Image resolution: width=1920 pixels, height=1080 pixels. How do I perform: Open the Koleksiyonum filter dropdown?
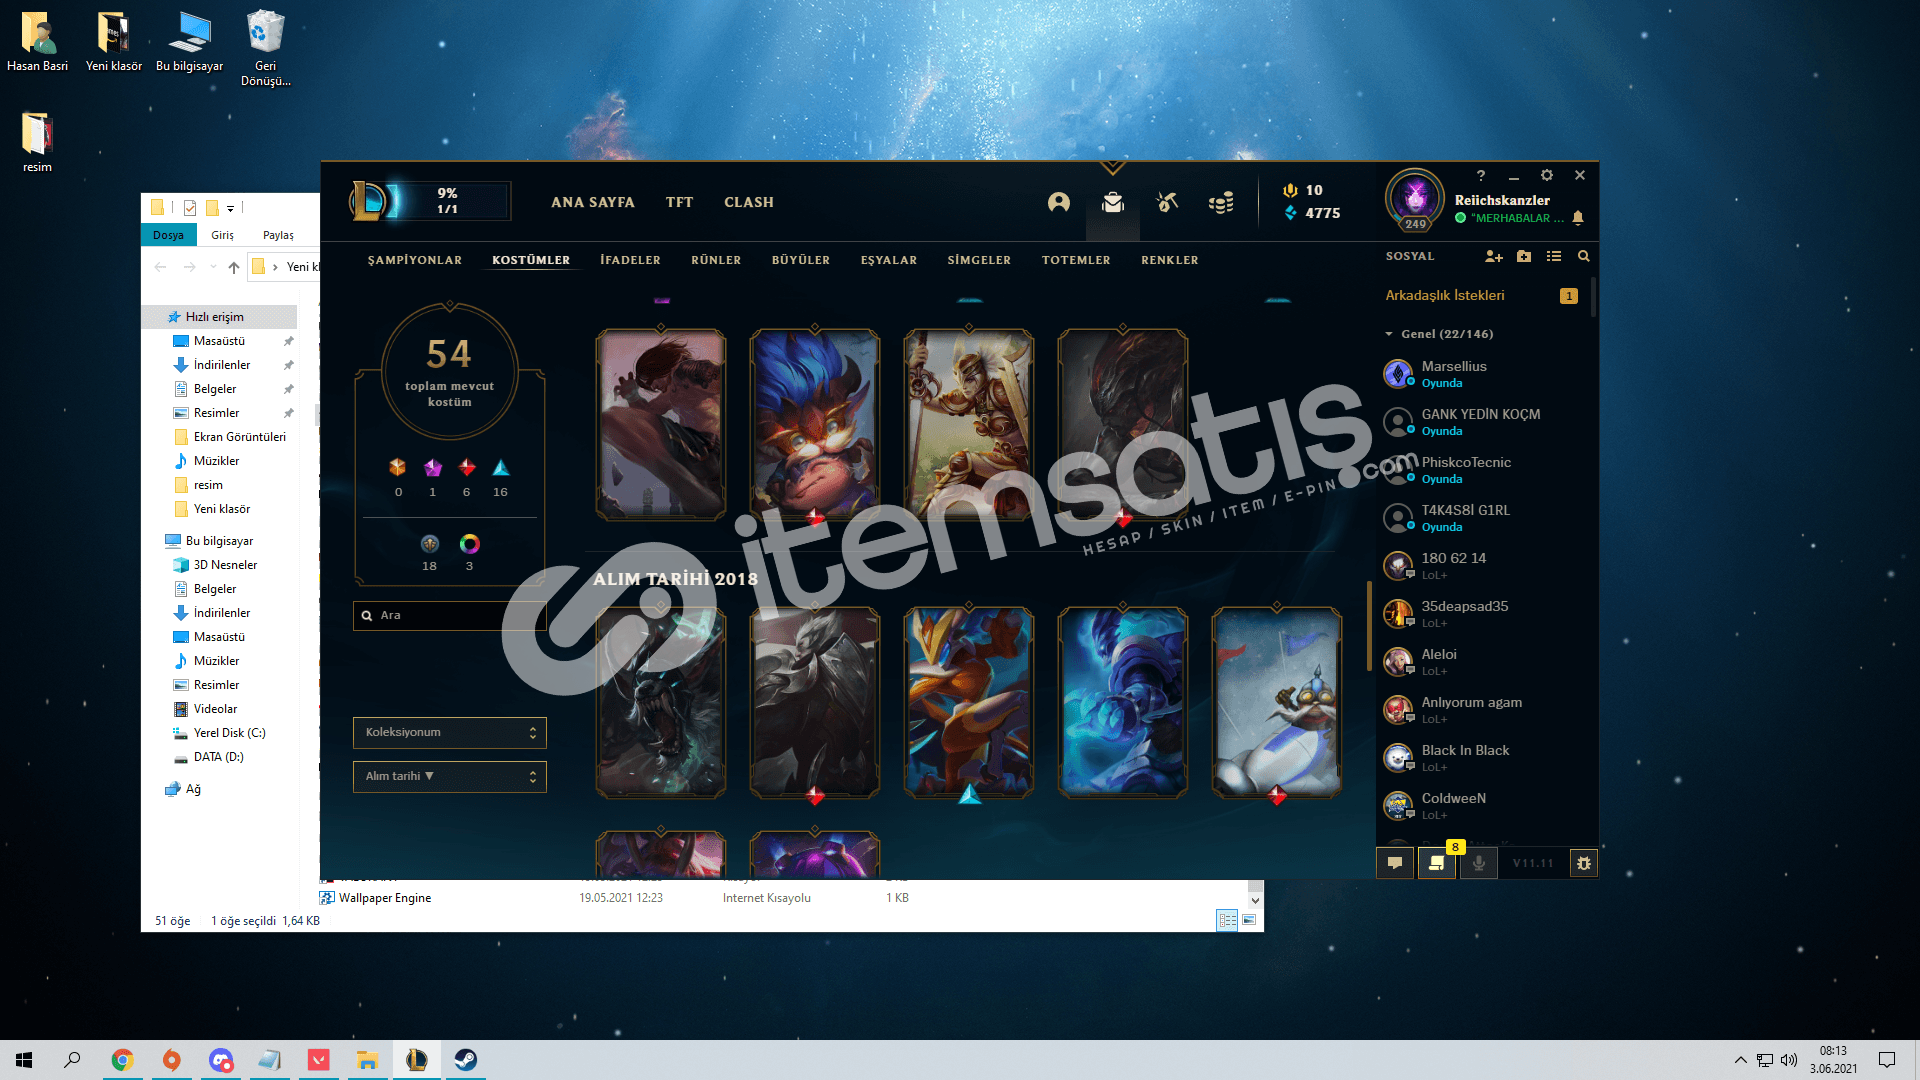450,733
